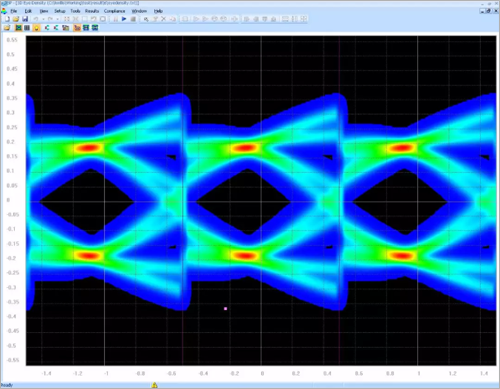
Task: Toggle the first green eye-diagram view icon
Action: click(18, 28)
